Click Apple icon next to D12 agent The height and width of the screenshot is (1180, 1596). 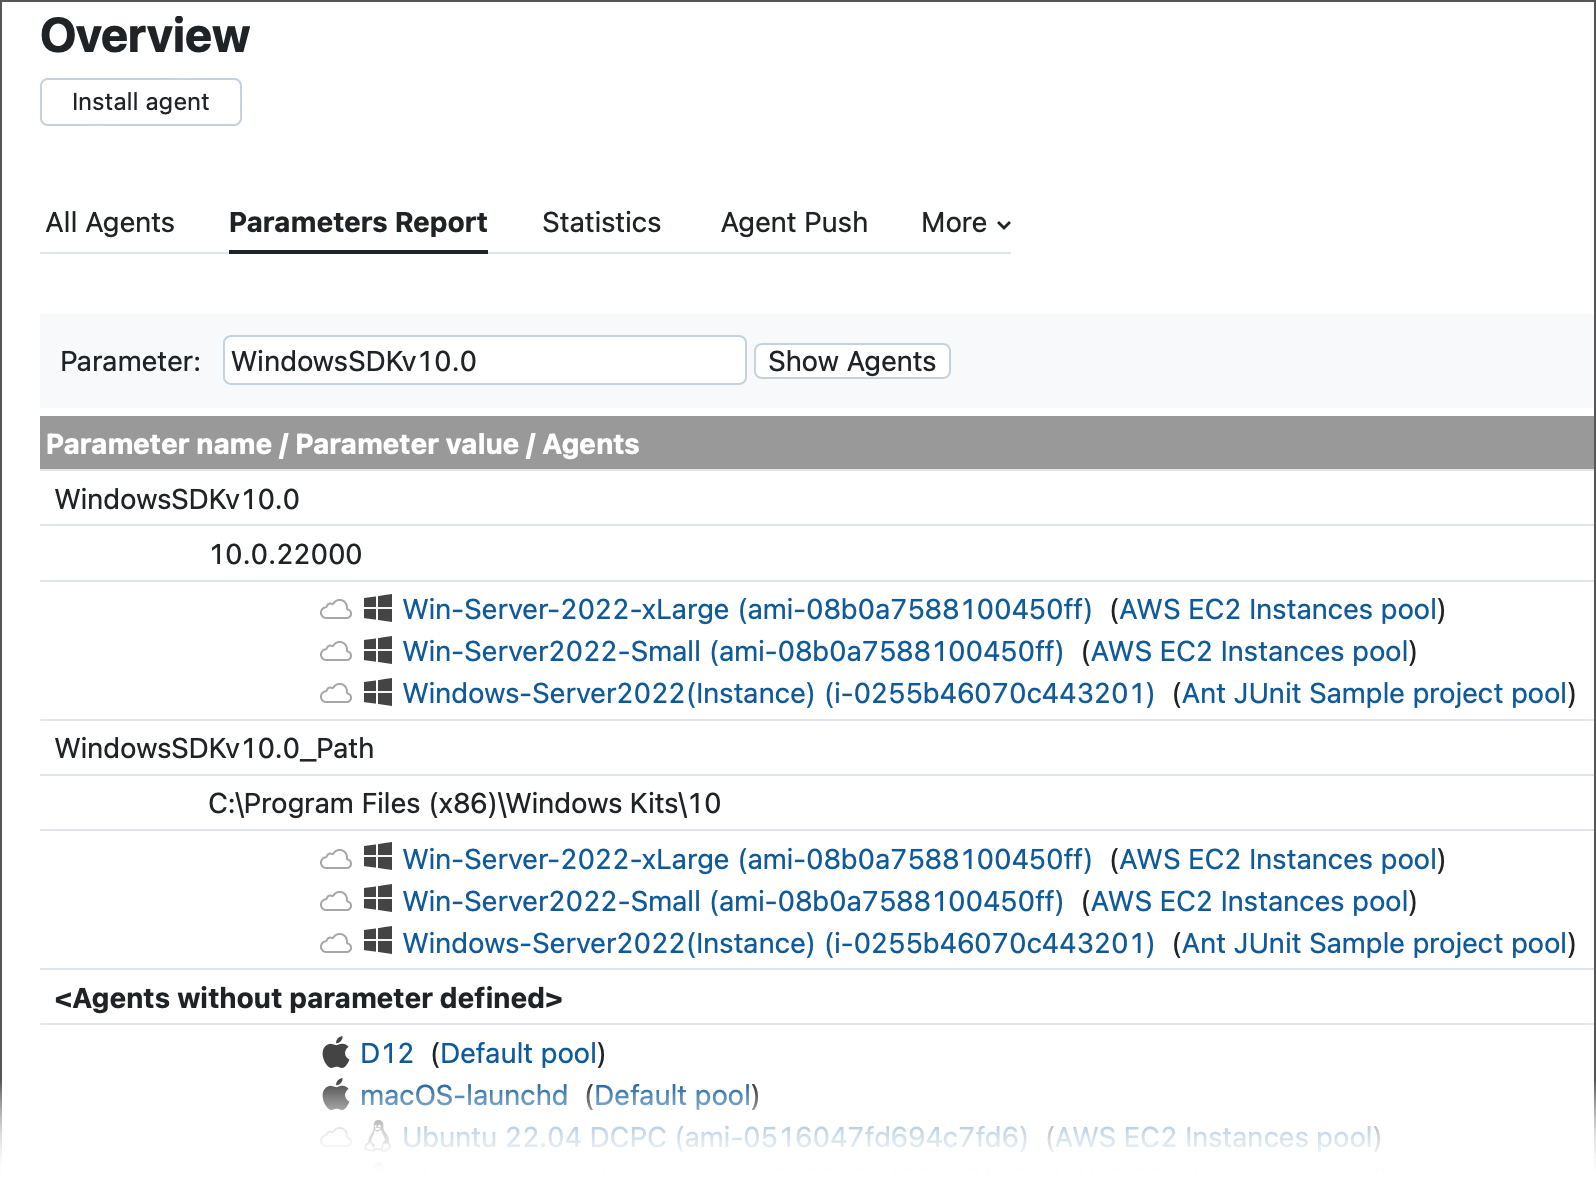tap(336, 1053)
